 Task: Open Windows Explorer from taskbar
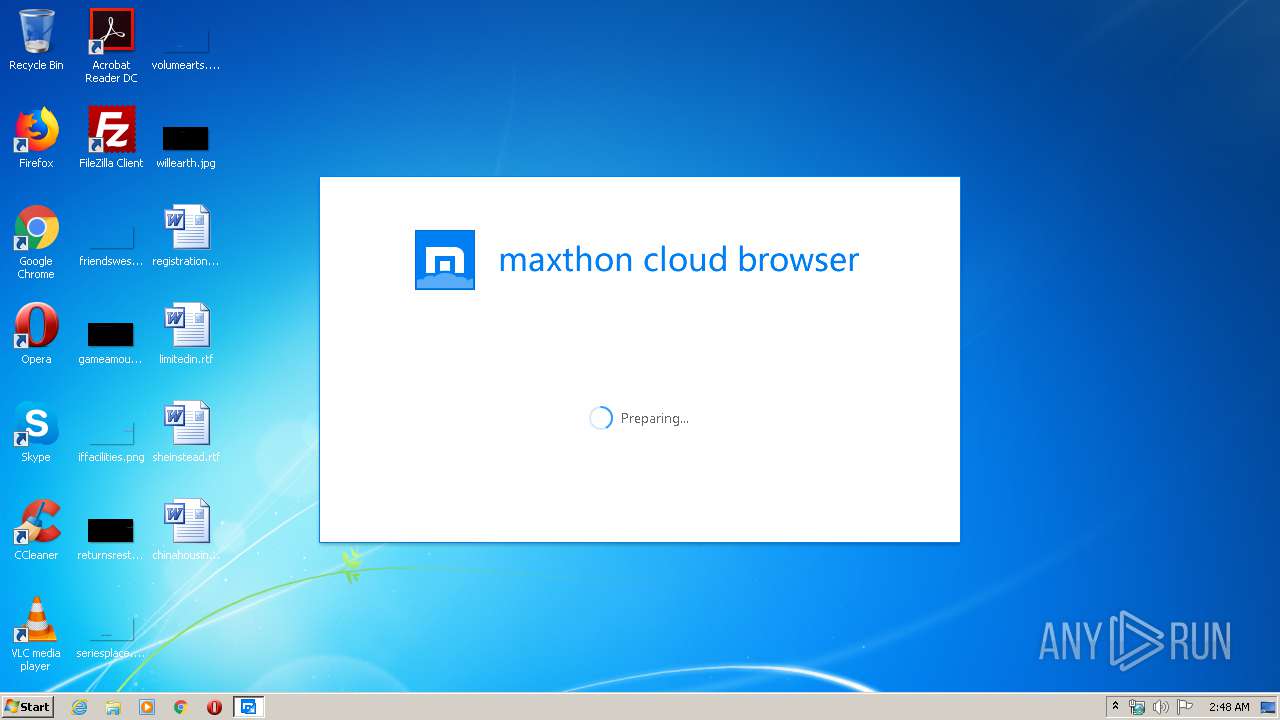[113, 707]
